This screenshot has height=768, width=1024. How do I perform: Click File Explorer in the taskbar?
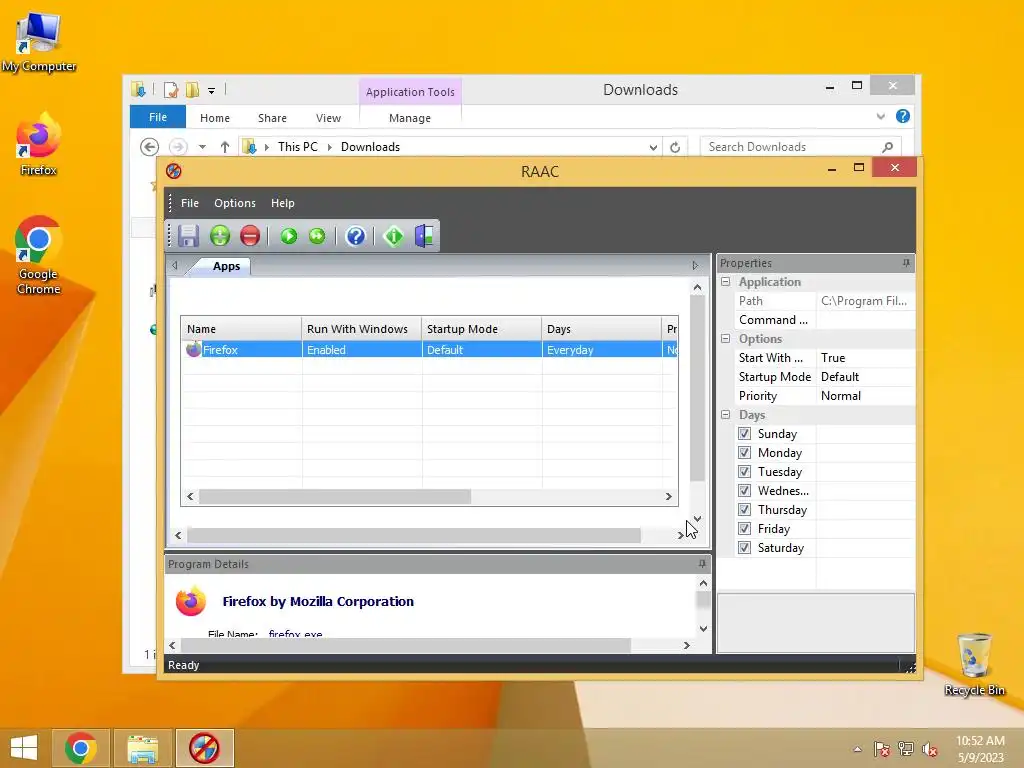142,748
